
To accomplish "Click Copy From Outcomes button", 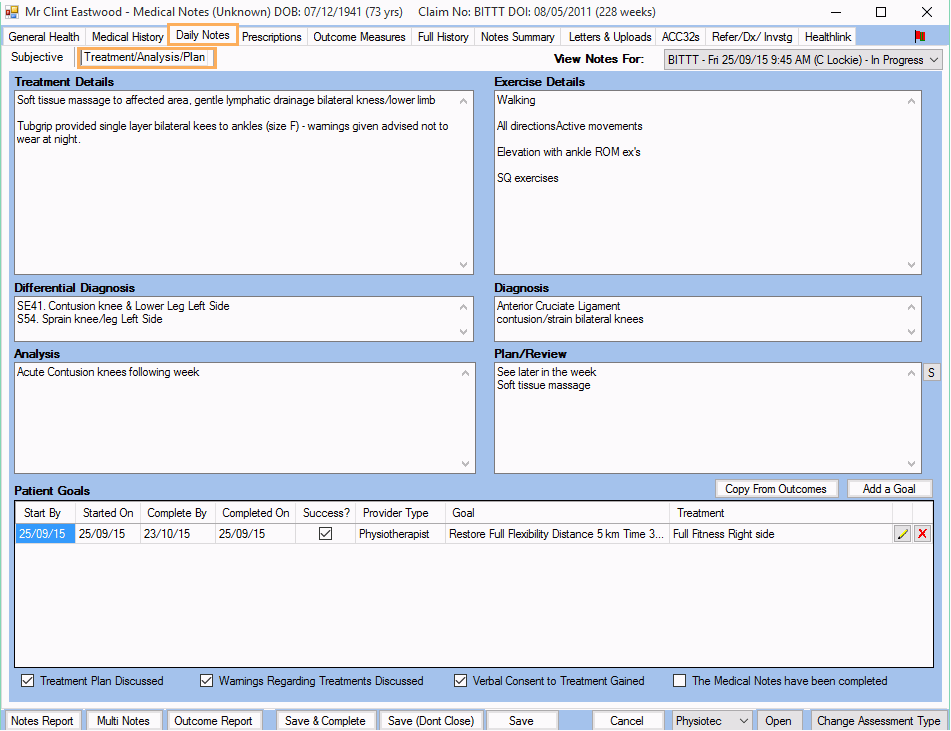I will click(x=776, y=489).
